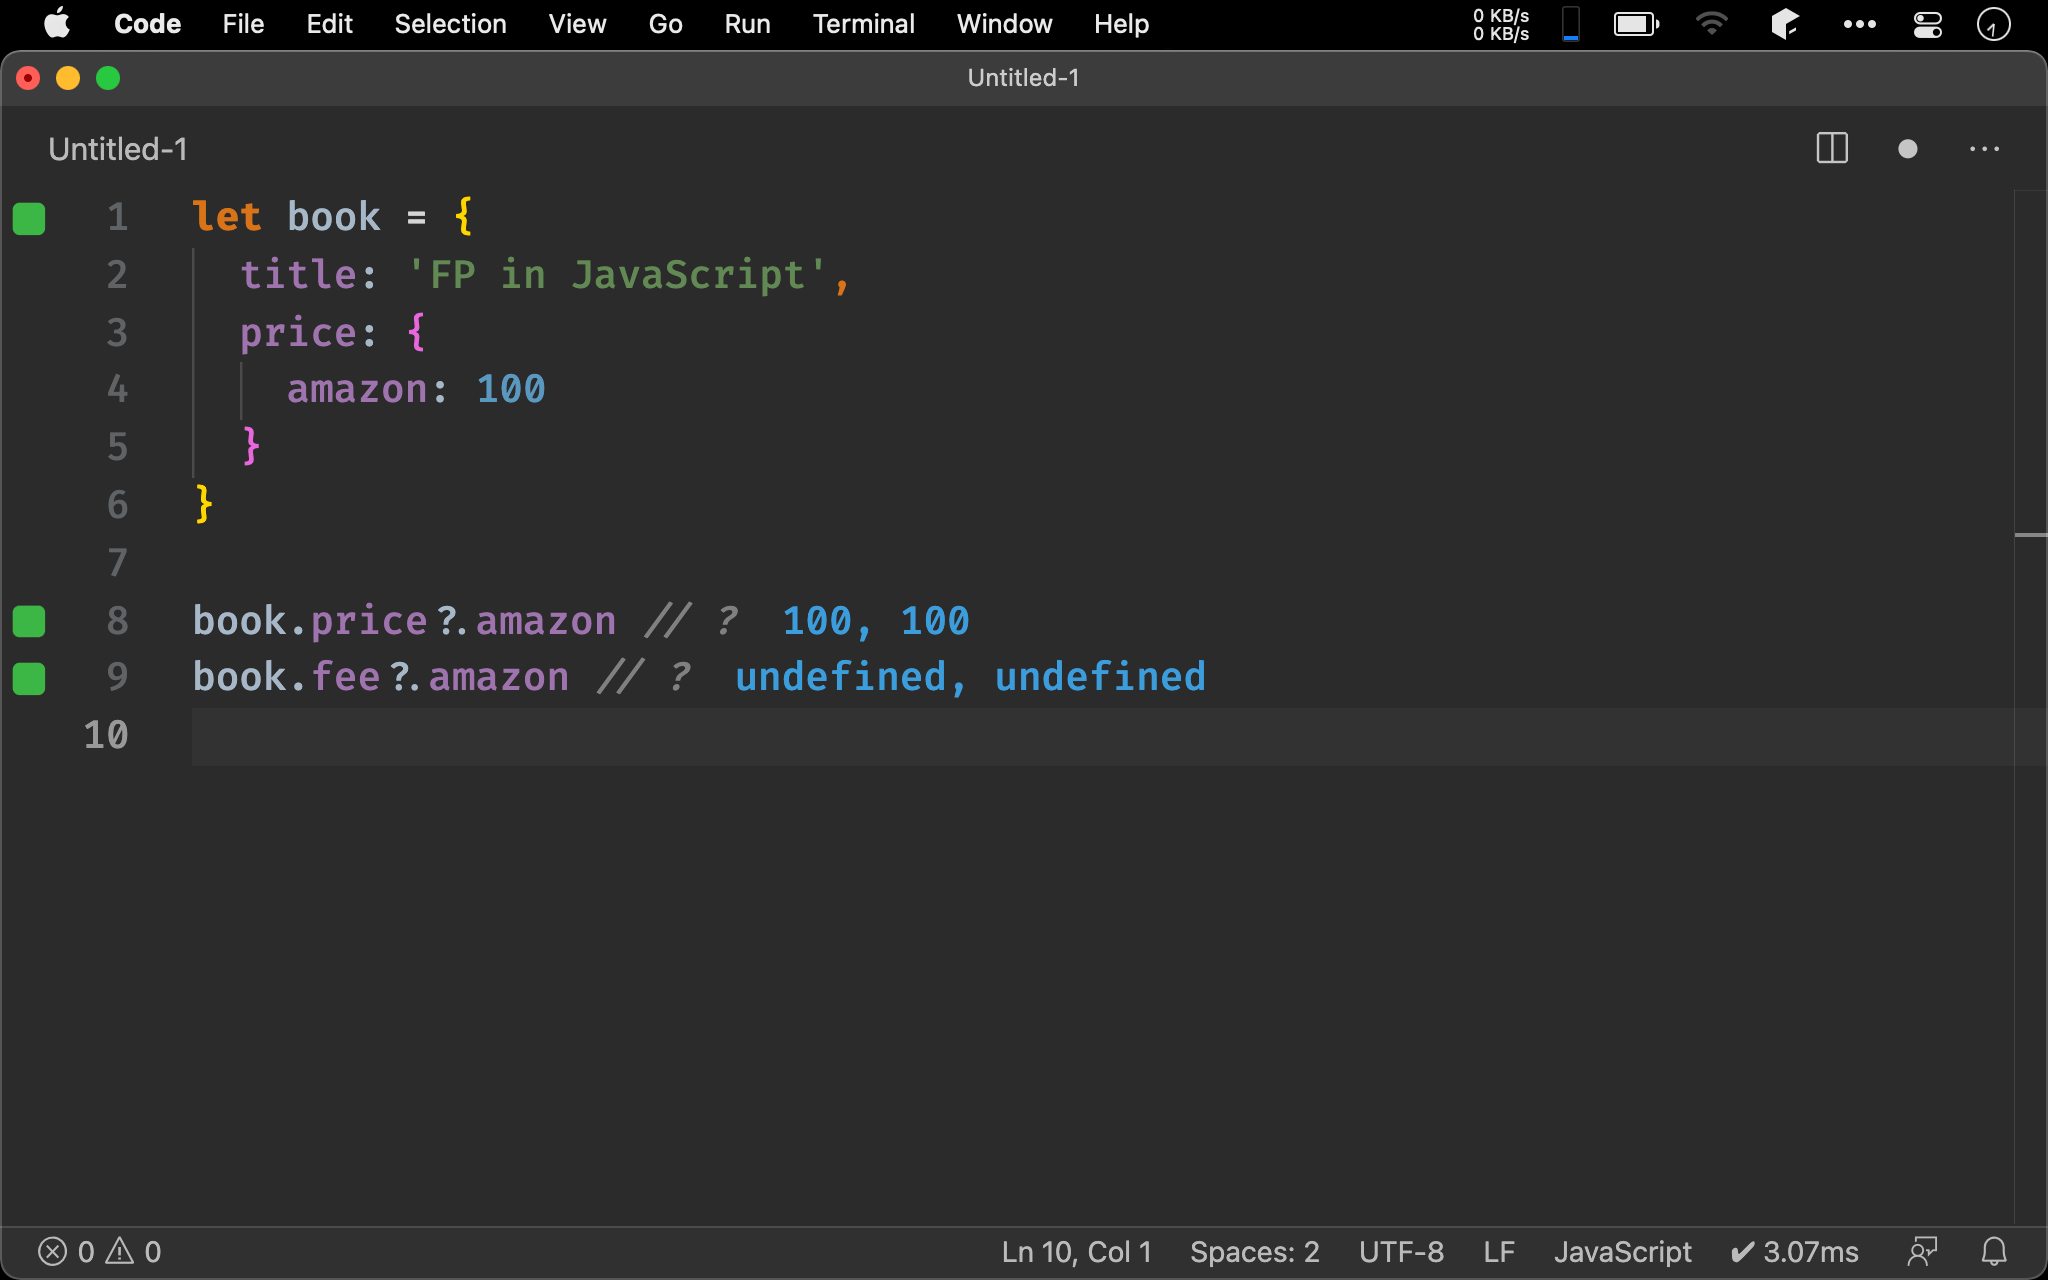Click the battery icon in menu bar

point(1637,23)
